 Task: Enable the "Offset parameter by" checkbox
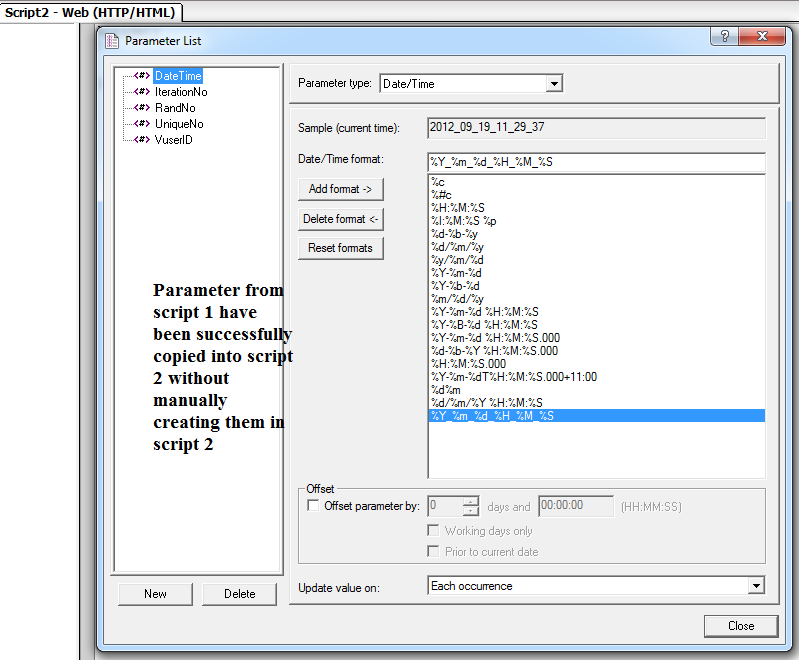[314, 505]
